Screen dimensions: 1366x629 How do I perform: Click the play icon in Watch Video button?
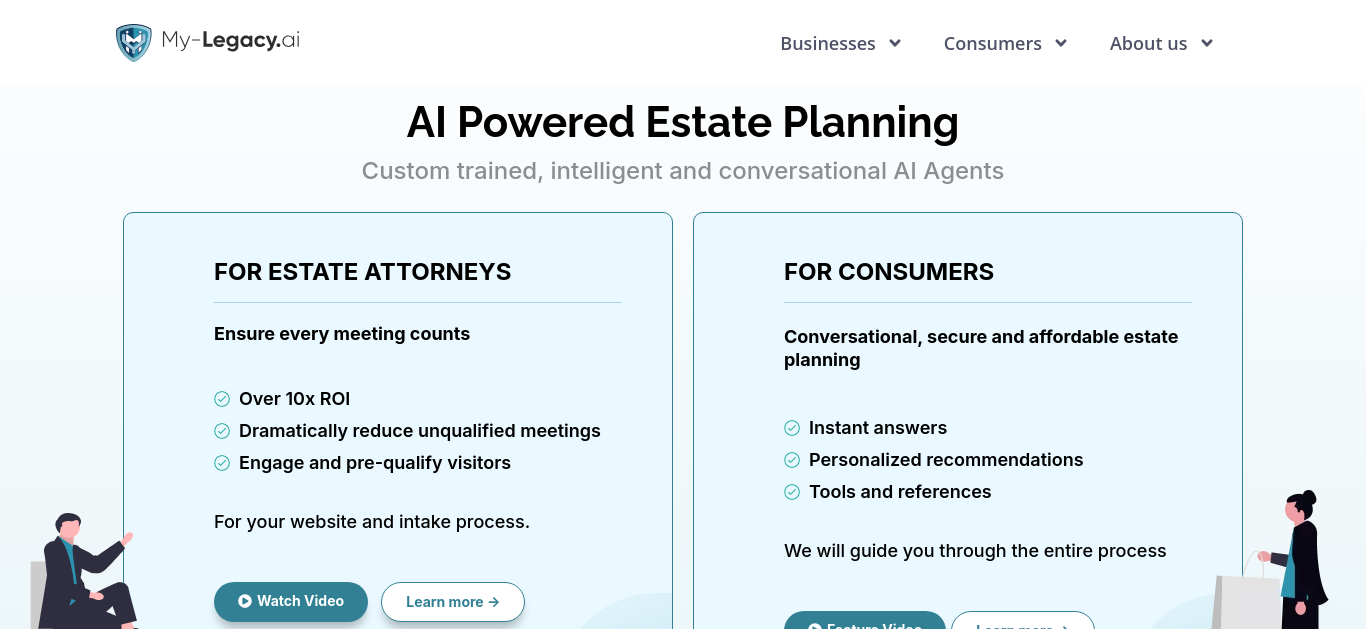pyautogui.click(x=245, y=601)
